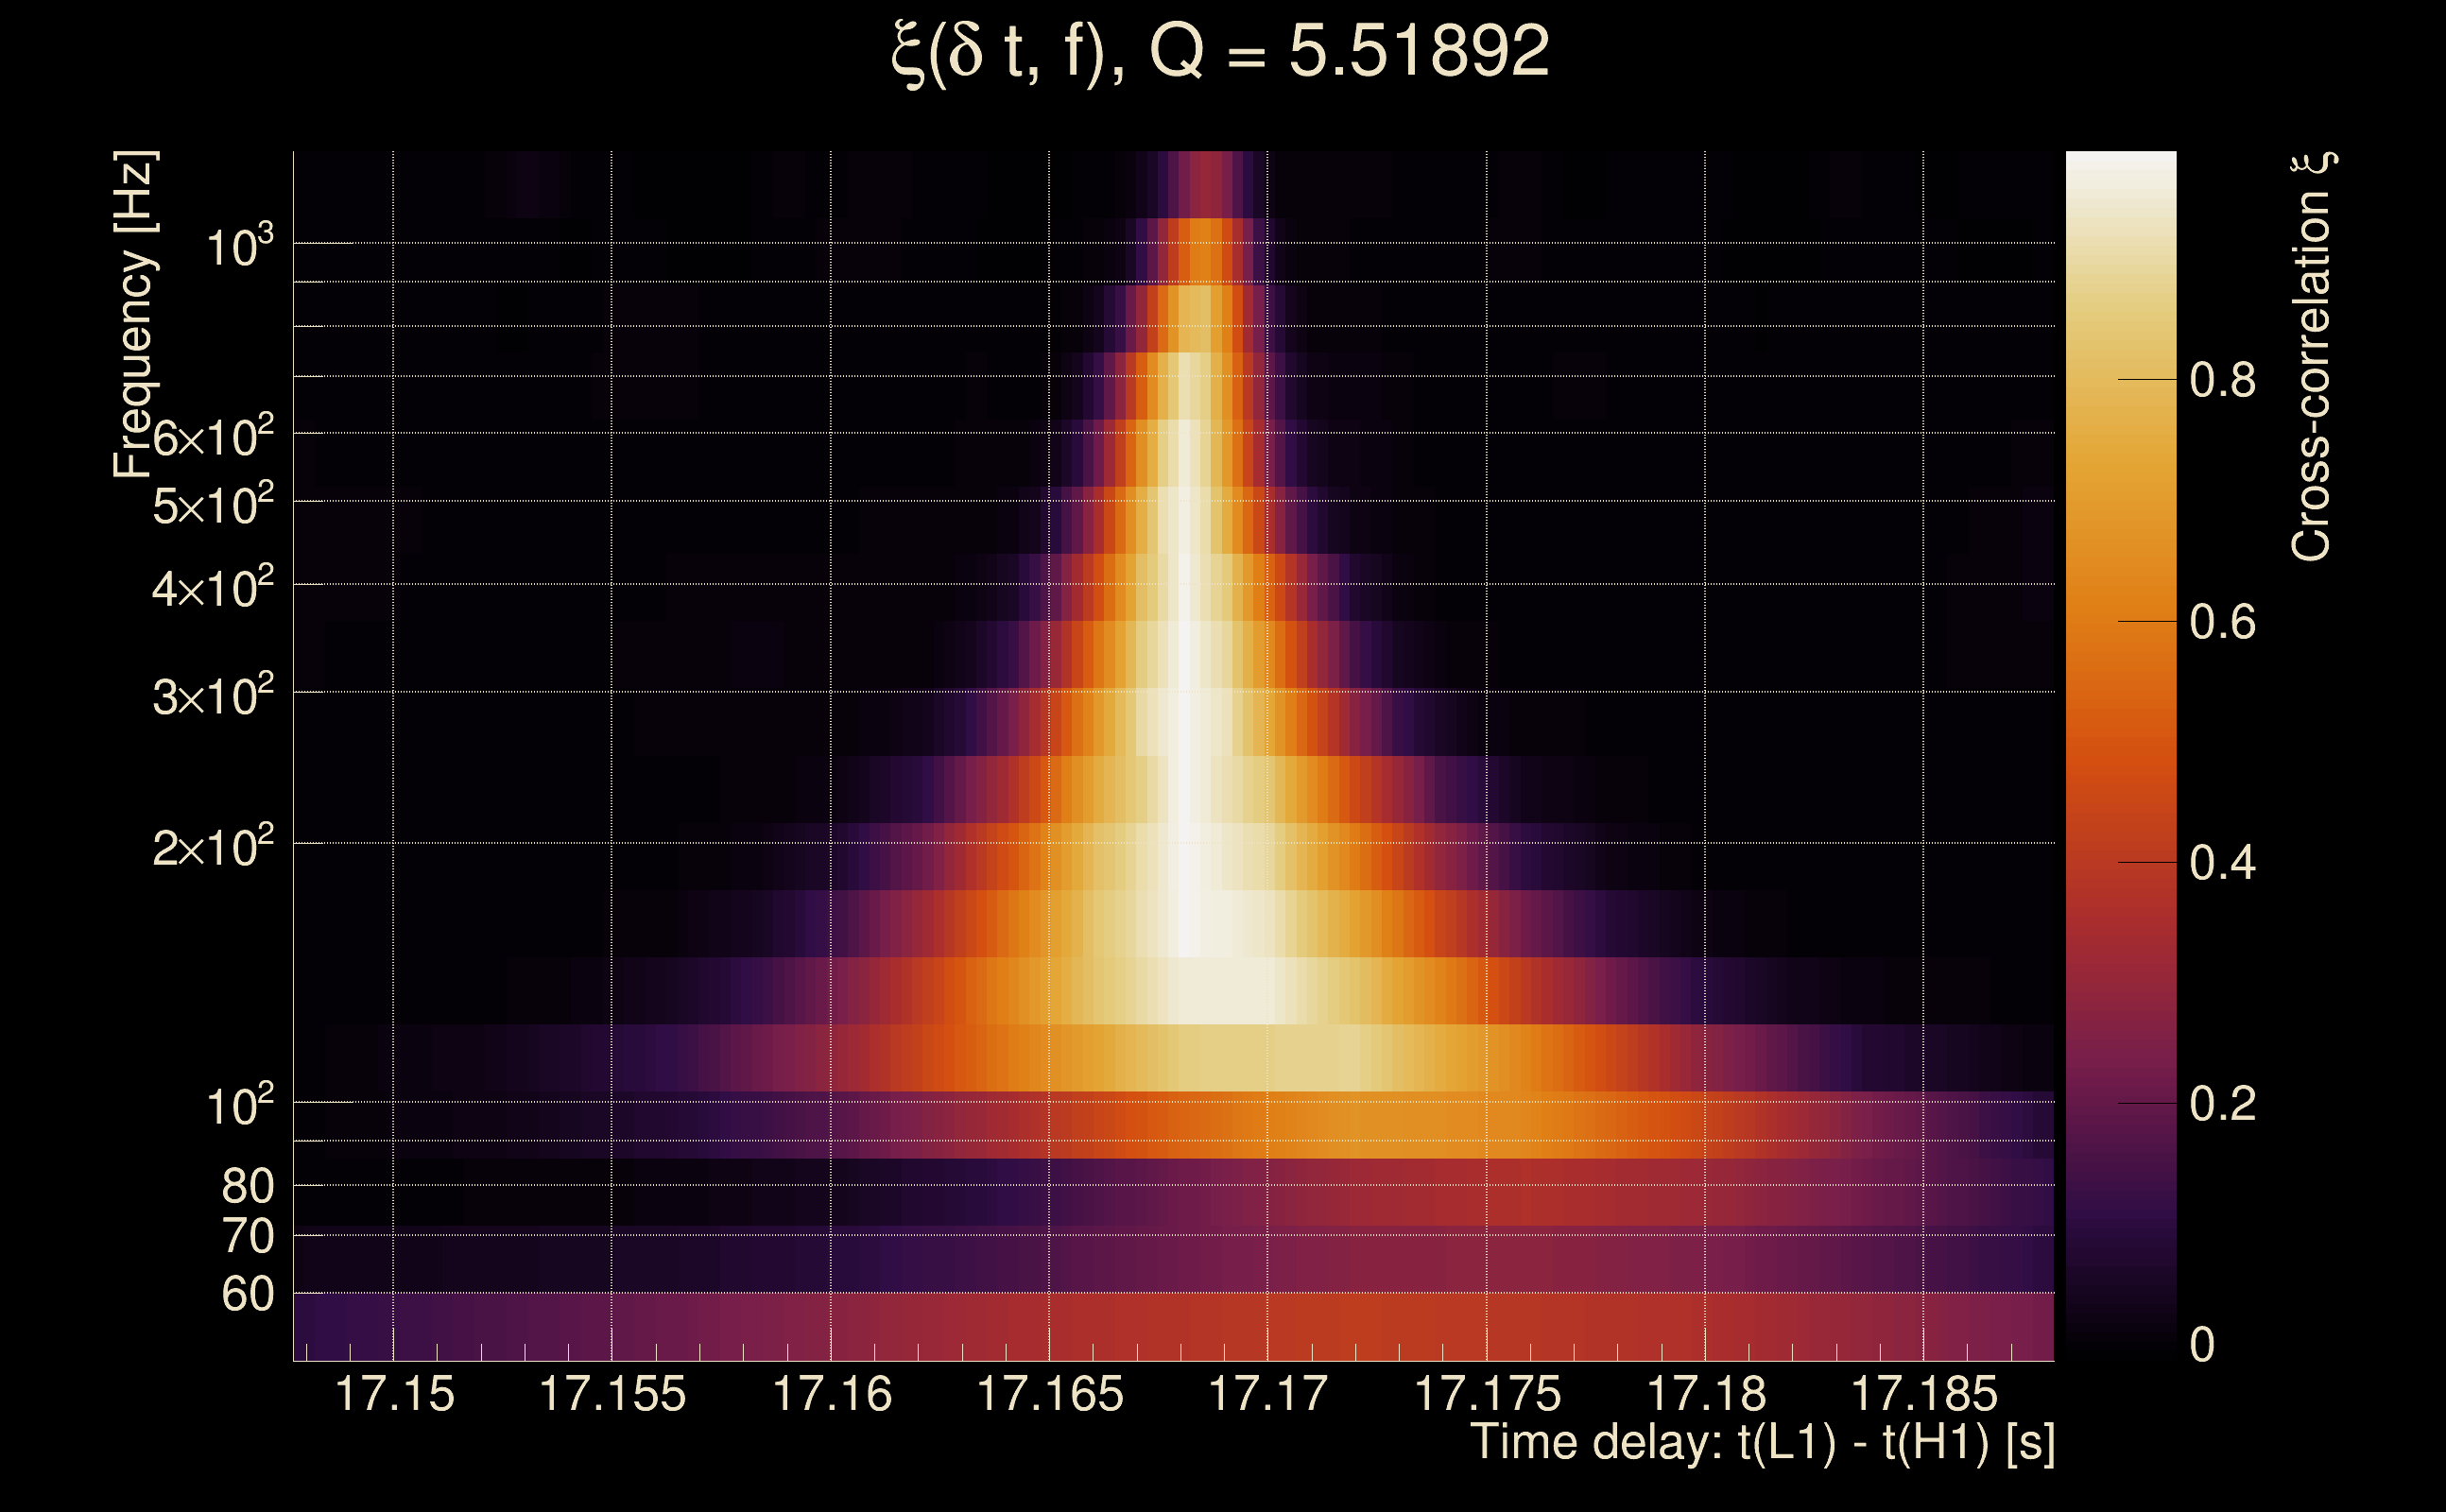Click the 0.8 colorbar tick label
This screenshot has width=2446, height=1512.
pos(2222,380)
